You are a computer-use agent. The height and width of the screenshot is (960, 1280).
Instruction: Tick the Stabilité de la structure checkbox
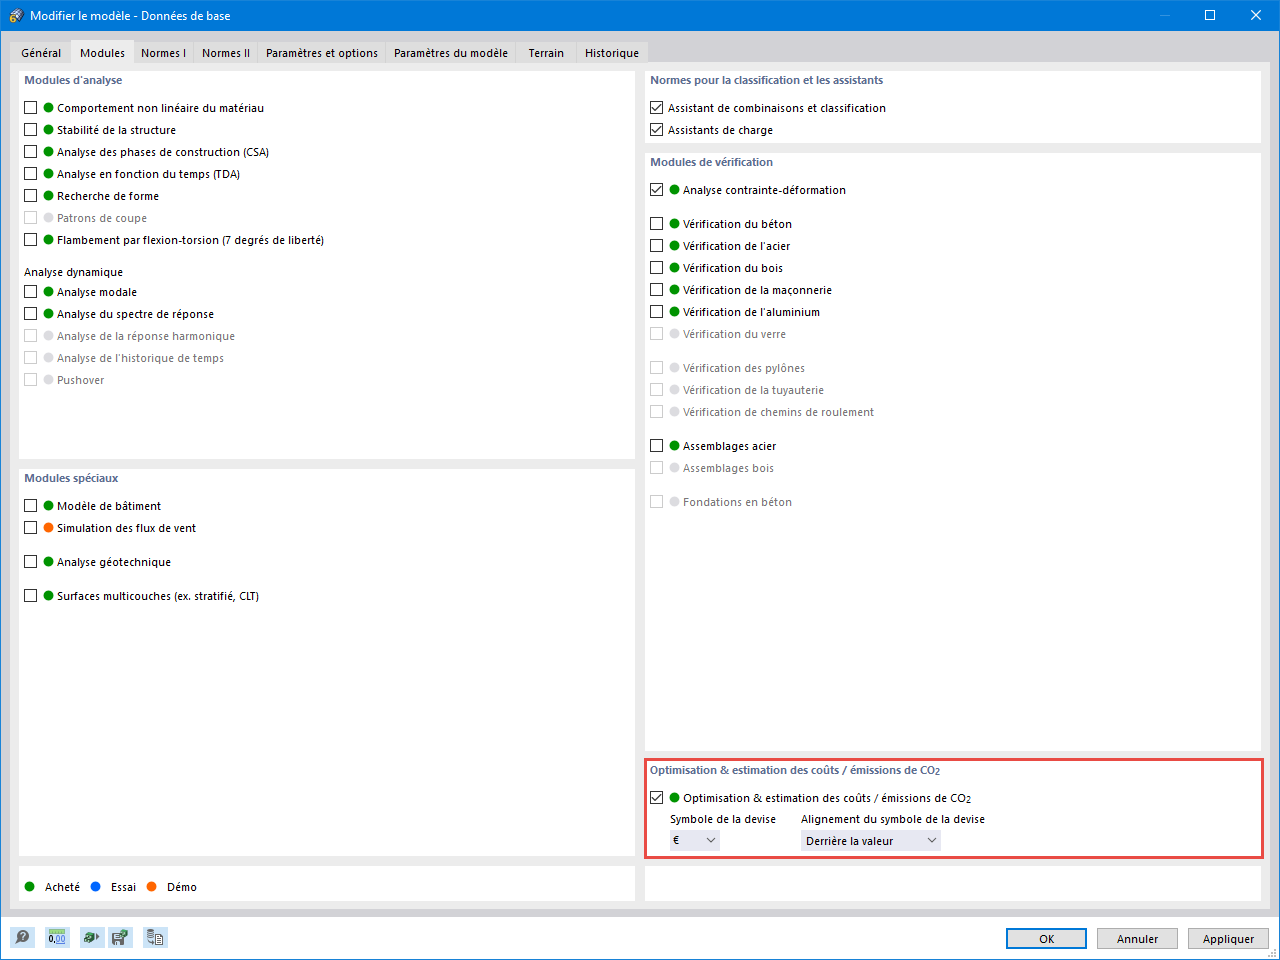31,129
